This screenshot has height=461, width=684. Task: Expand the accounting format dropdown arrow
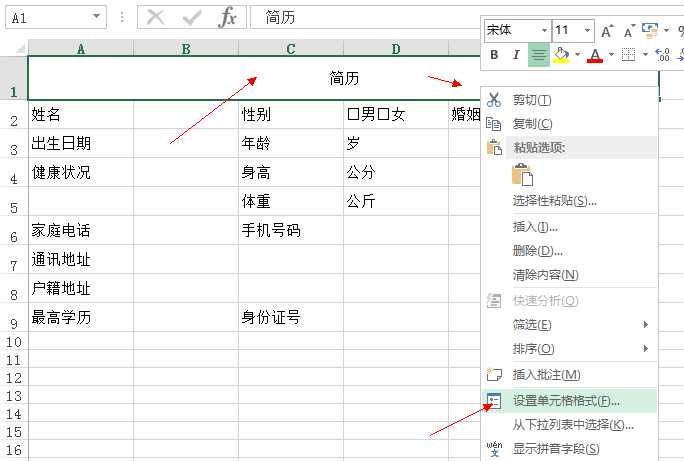[667, 30]
